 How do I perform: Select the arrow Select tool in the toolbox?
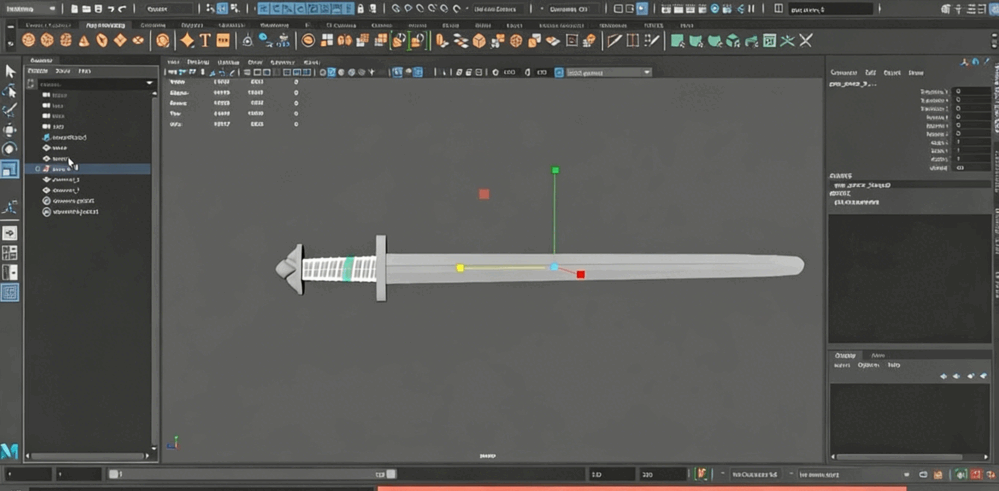(x=10, y=71)
